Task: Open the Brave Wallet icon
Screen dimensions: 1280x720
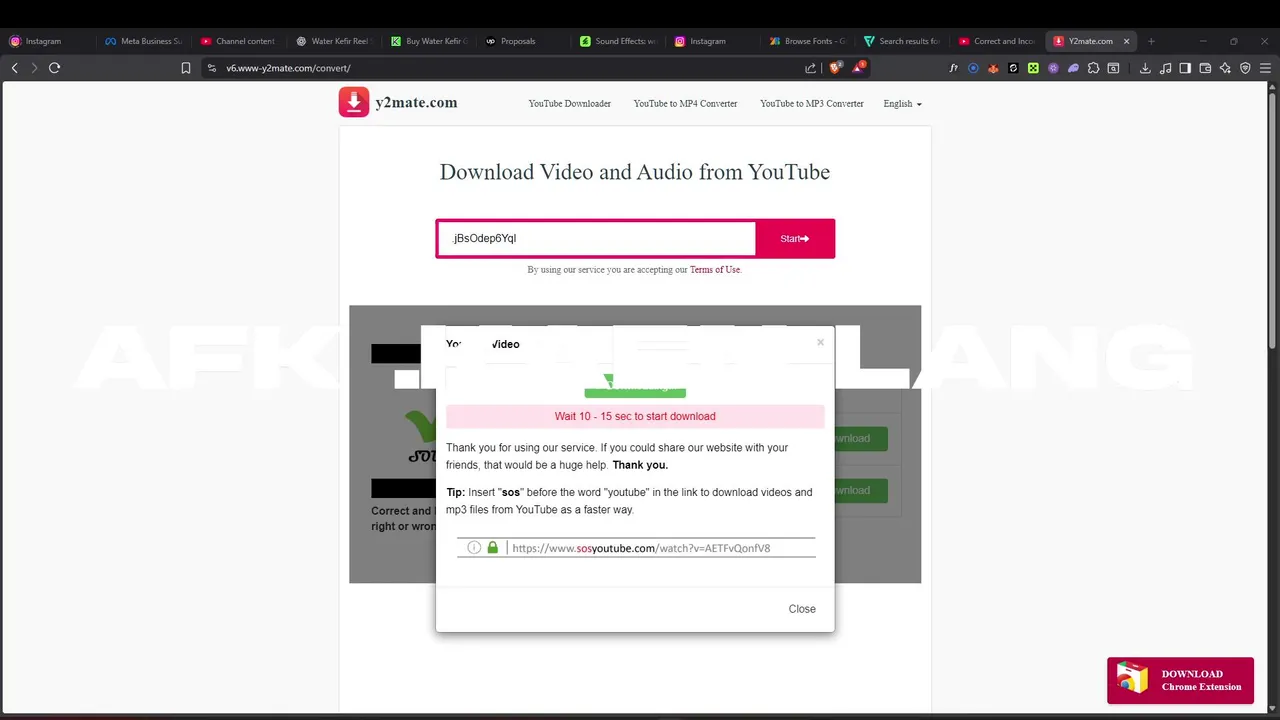Action: pos(1205,68)
